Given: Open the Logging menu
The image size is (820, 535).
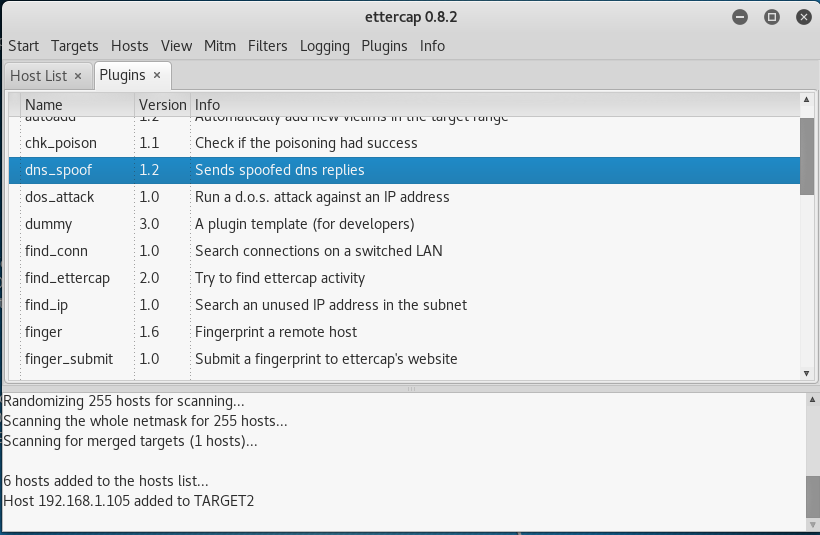Looking at the screenshot, I should (324, 46).
